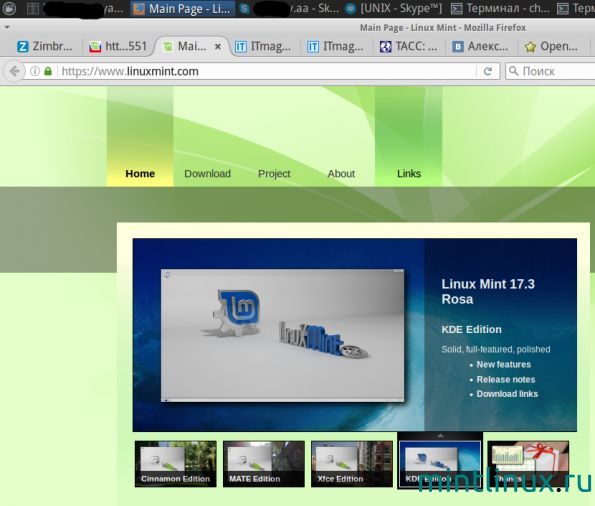Open the system menu icon in the top panel
The height and width of the screenshot is (506, 595).
click(9, 8)
